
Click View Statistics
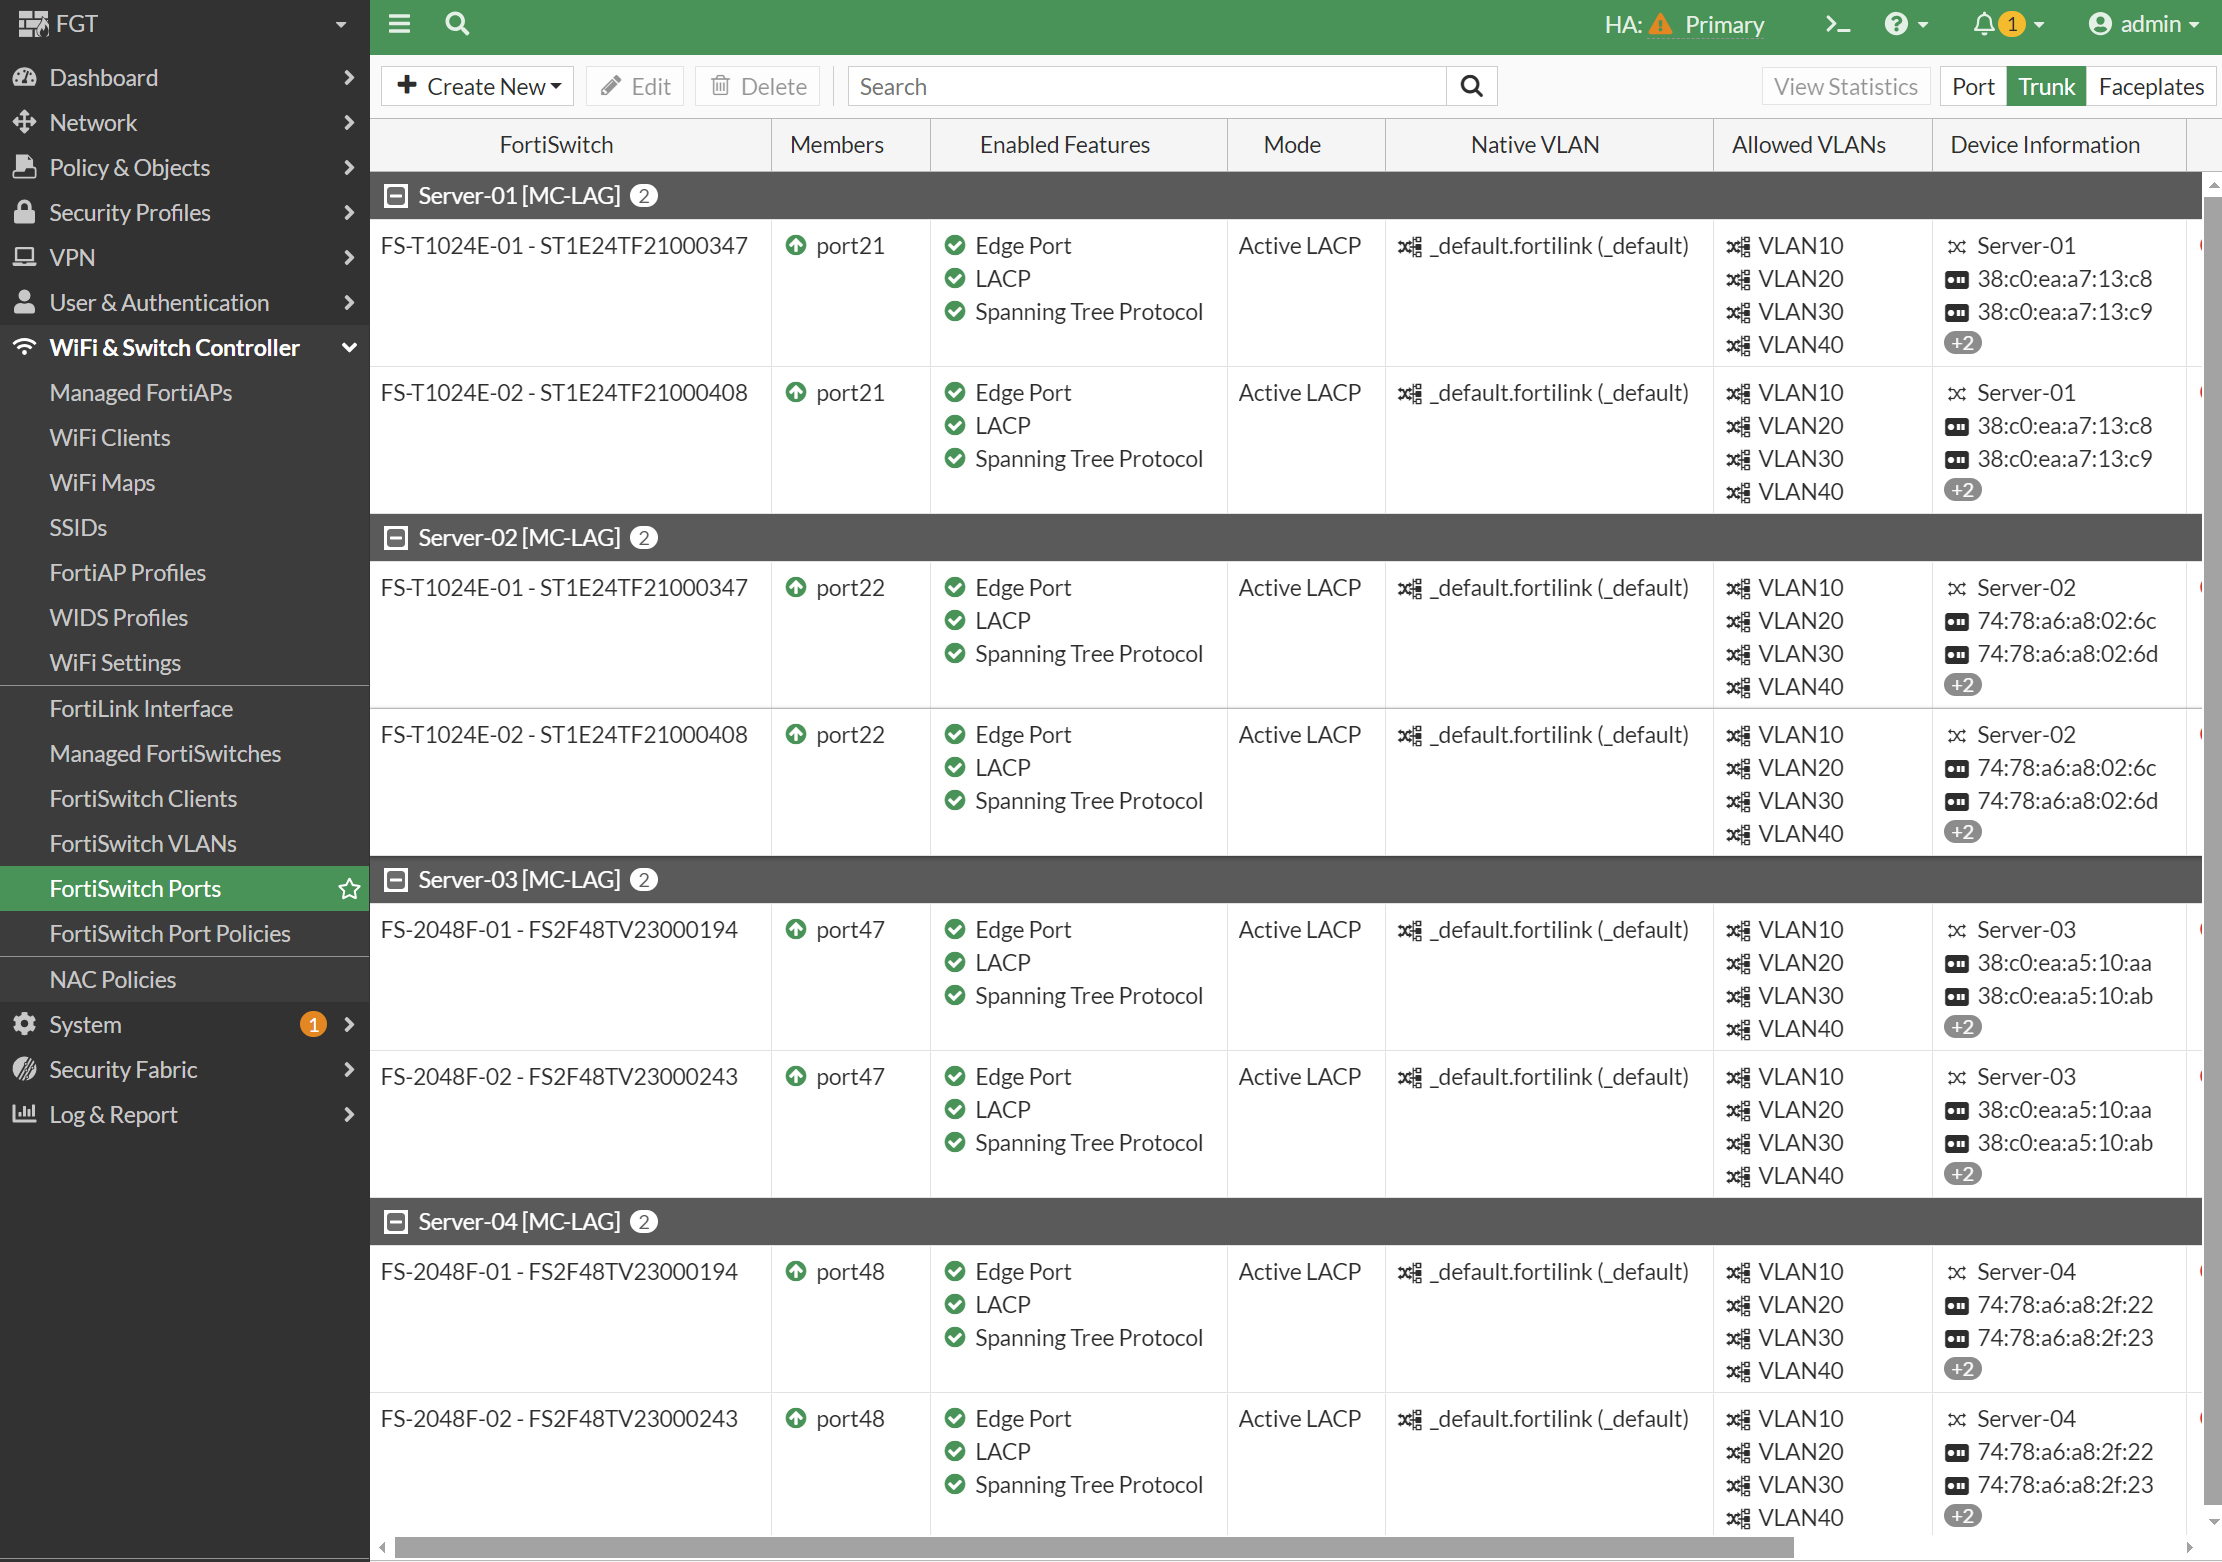[1846, 86]
